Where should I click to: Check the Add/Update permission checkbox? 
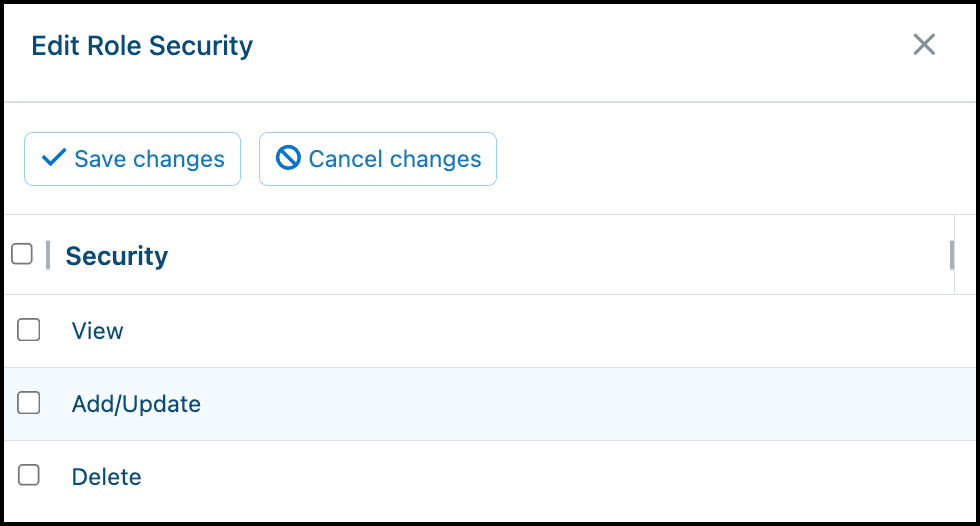pyautogui.click(x=29, y=403)
